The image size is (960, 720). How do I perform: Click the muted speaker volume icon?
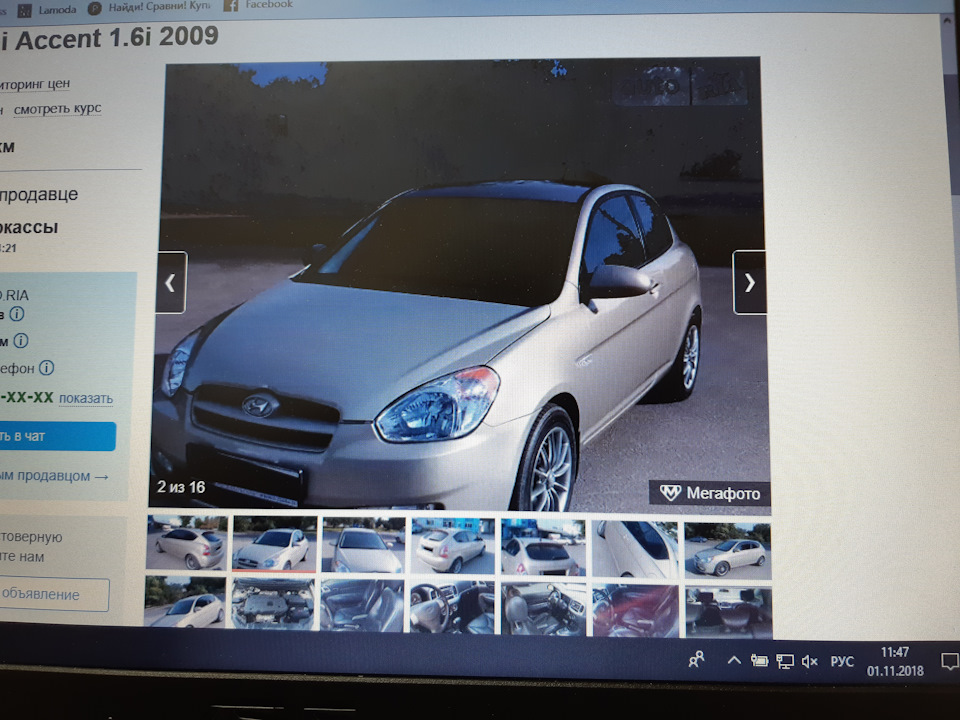(x=809, y=661)
